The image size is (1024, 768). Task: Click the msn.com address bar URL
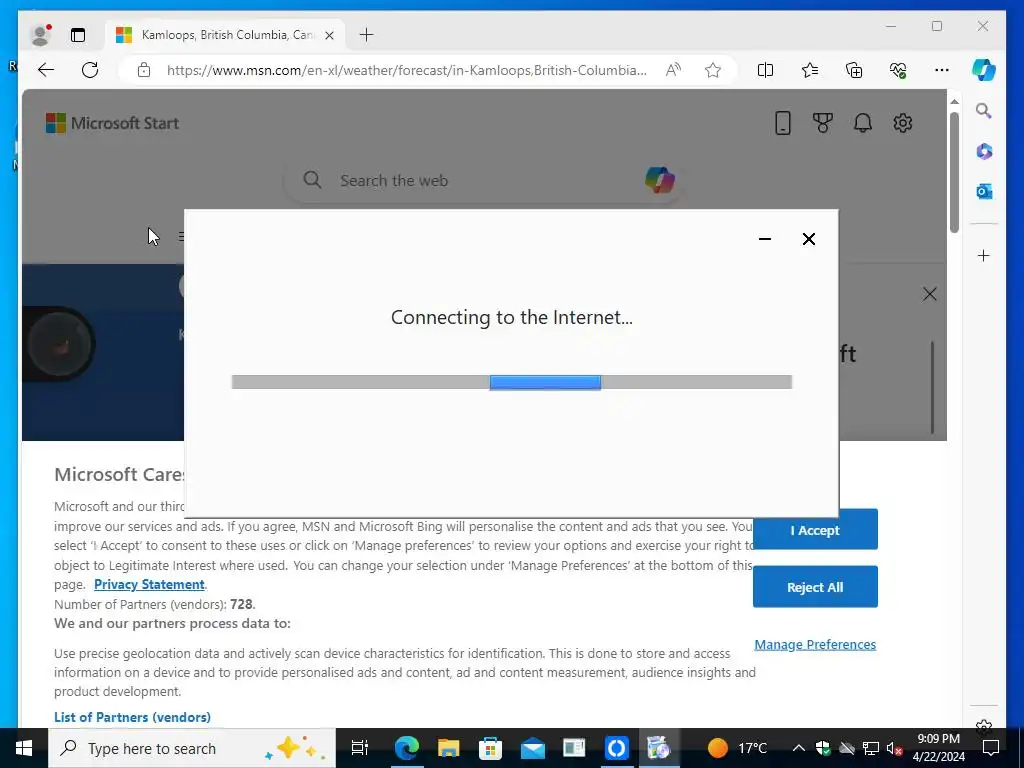(x=406, y=70)
